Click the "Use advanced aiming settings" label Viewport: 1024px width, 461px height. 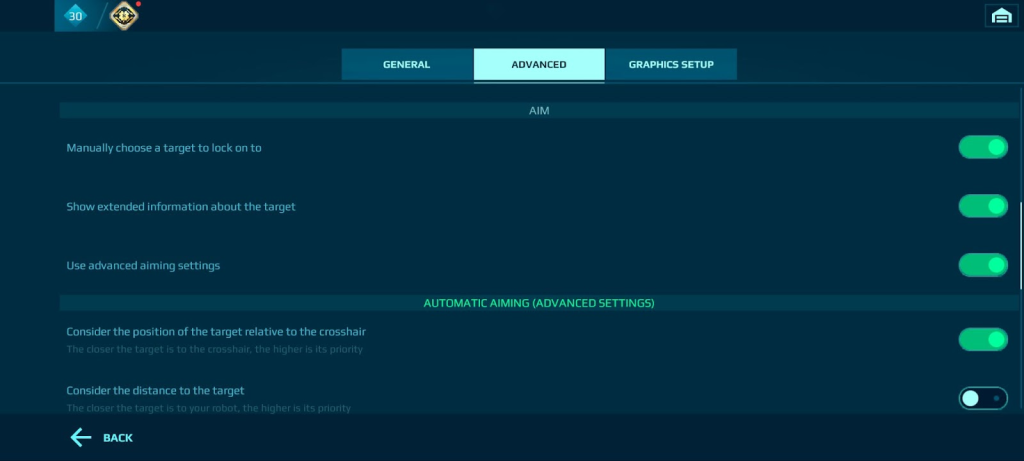(x=143, y=266)
